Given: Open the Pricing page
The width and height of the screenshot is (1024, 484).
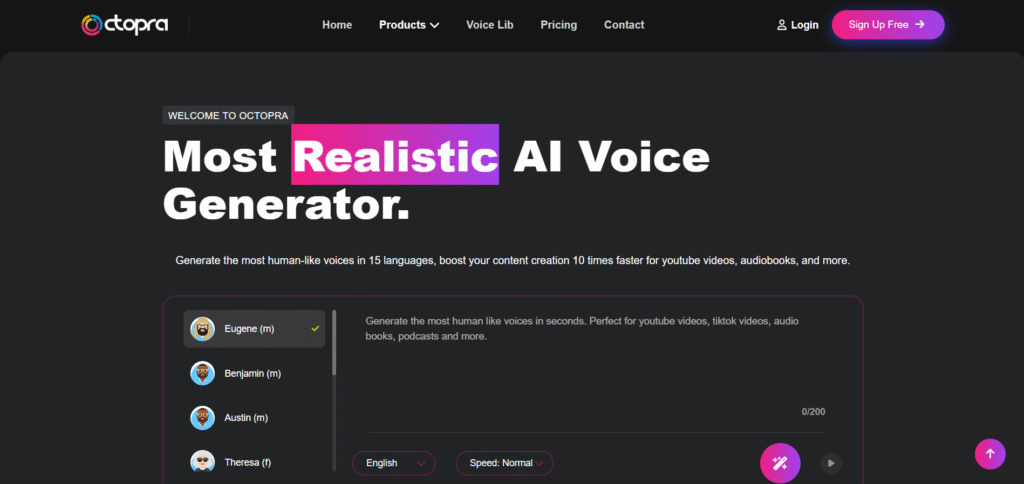Looking at the screenshot, I should (558, 25).
